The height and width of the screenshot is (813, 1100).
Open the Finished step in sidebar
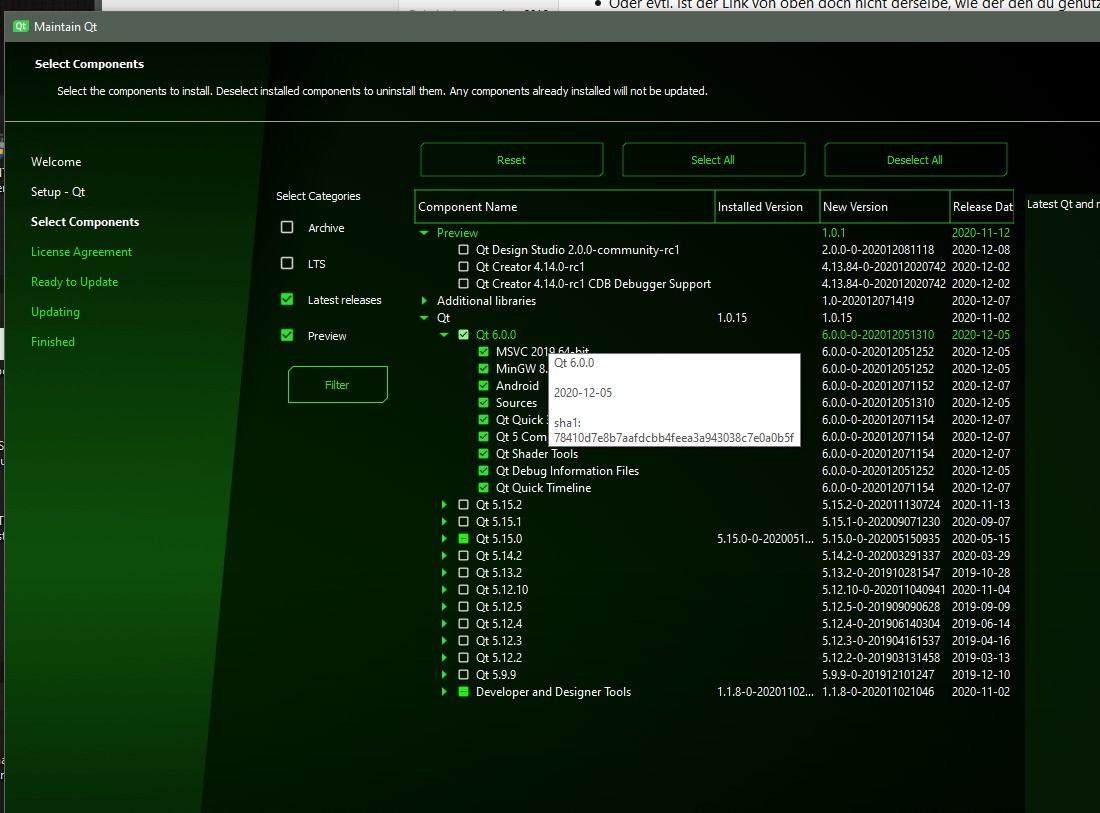(53, 342)
